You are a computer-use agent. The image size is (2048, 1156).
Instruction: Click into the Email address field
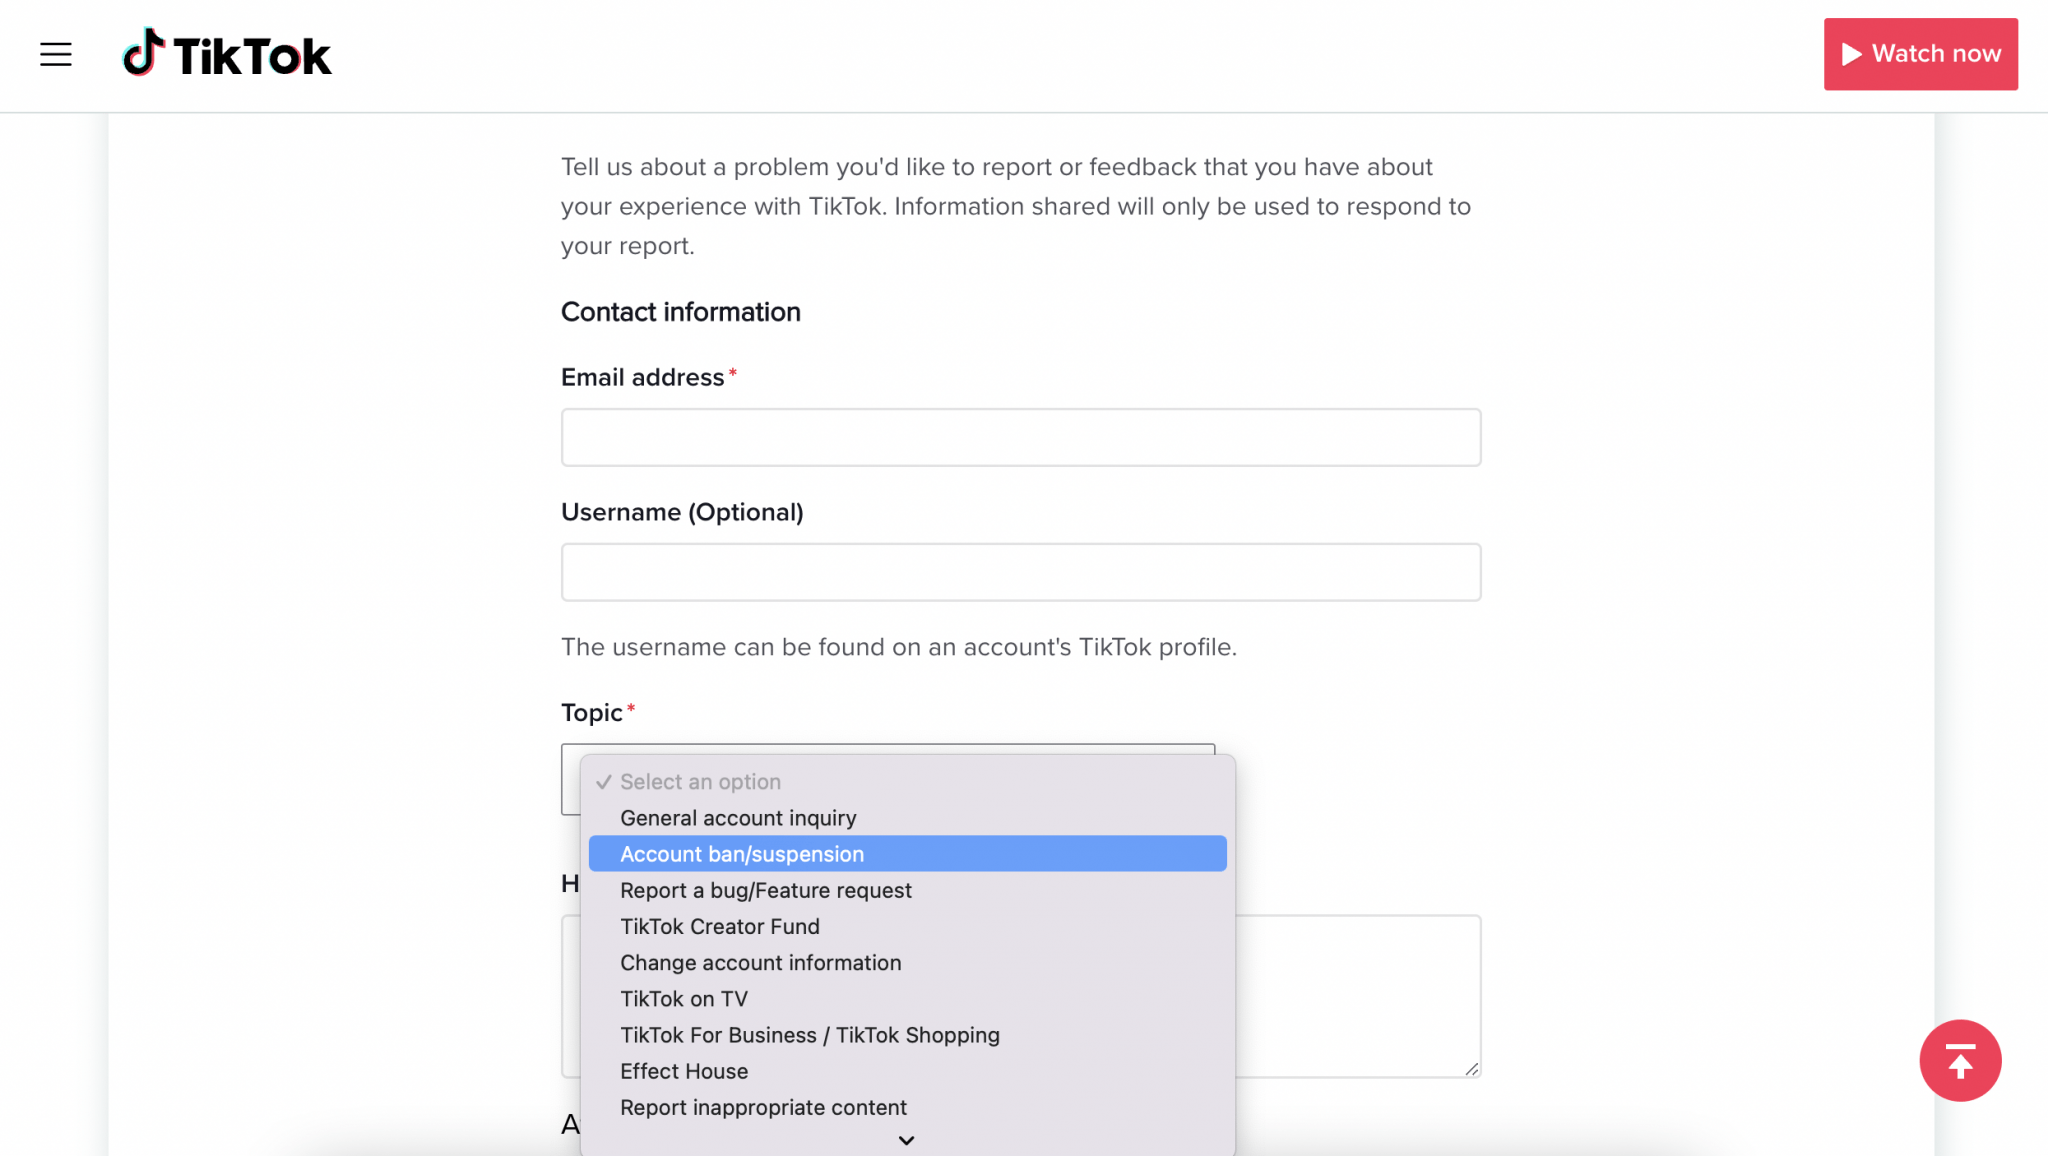click(x=1020, y=437)
